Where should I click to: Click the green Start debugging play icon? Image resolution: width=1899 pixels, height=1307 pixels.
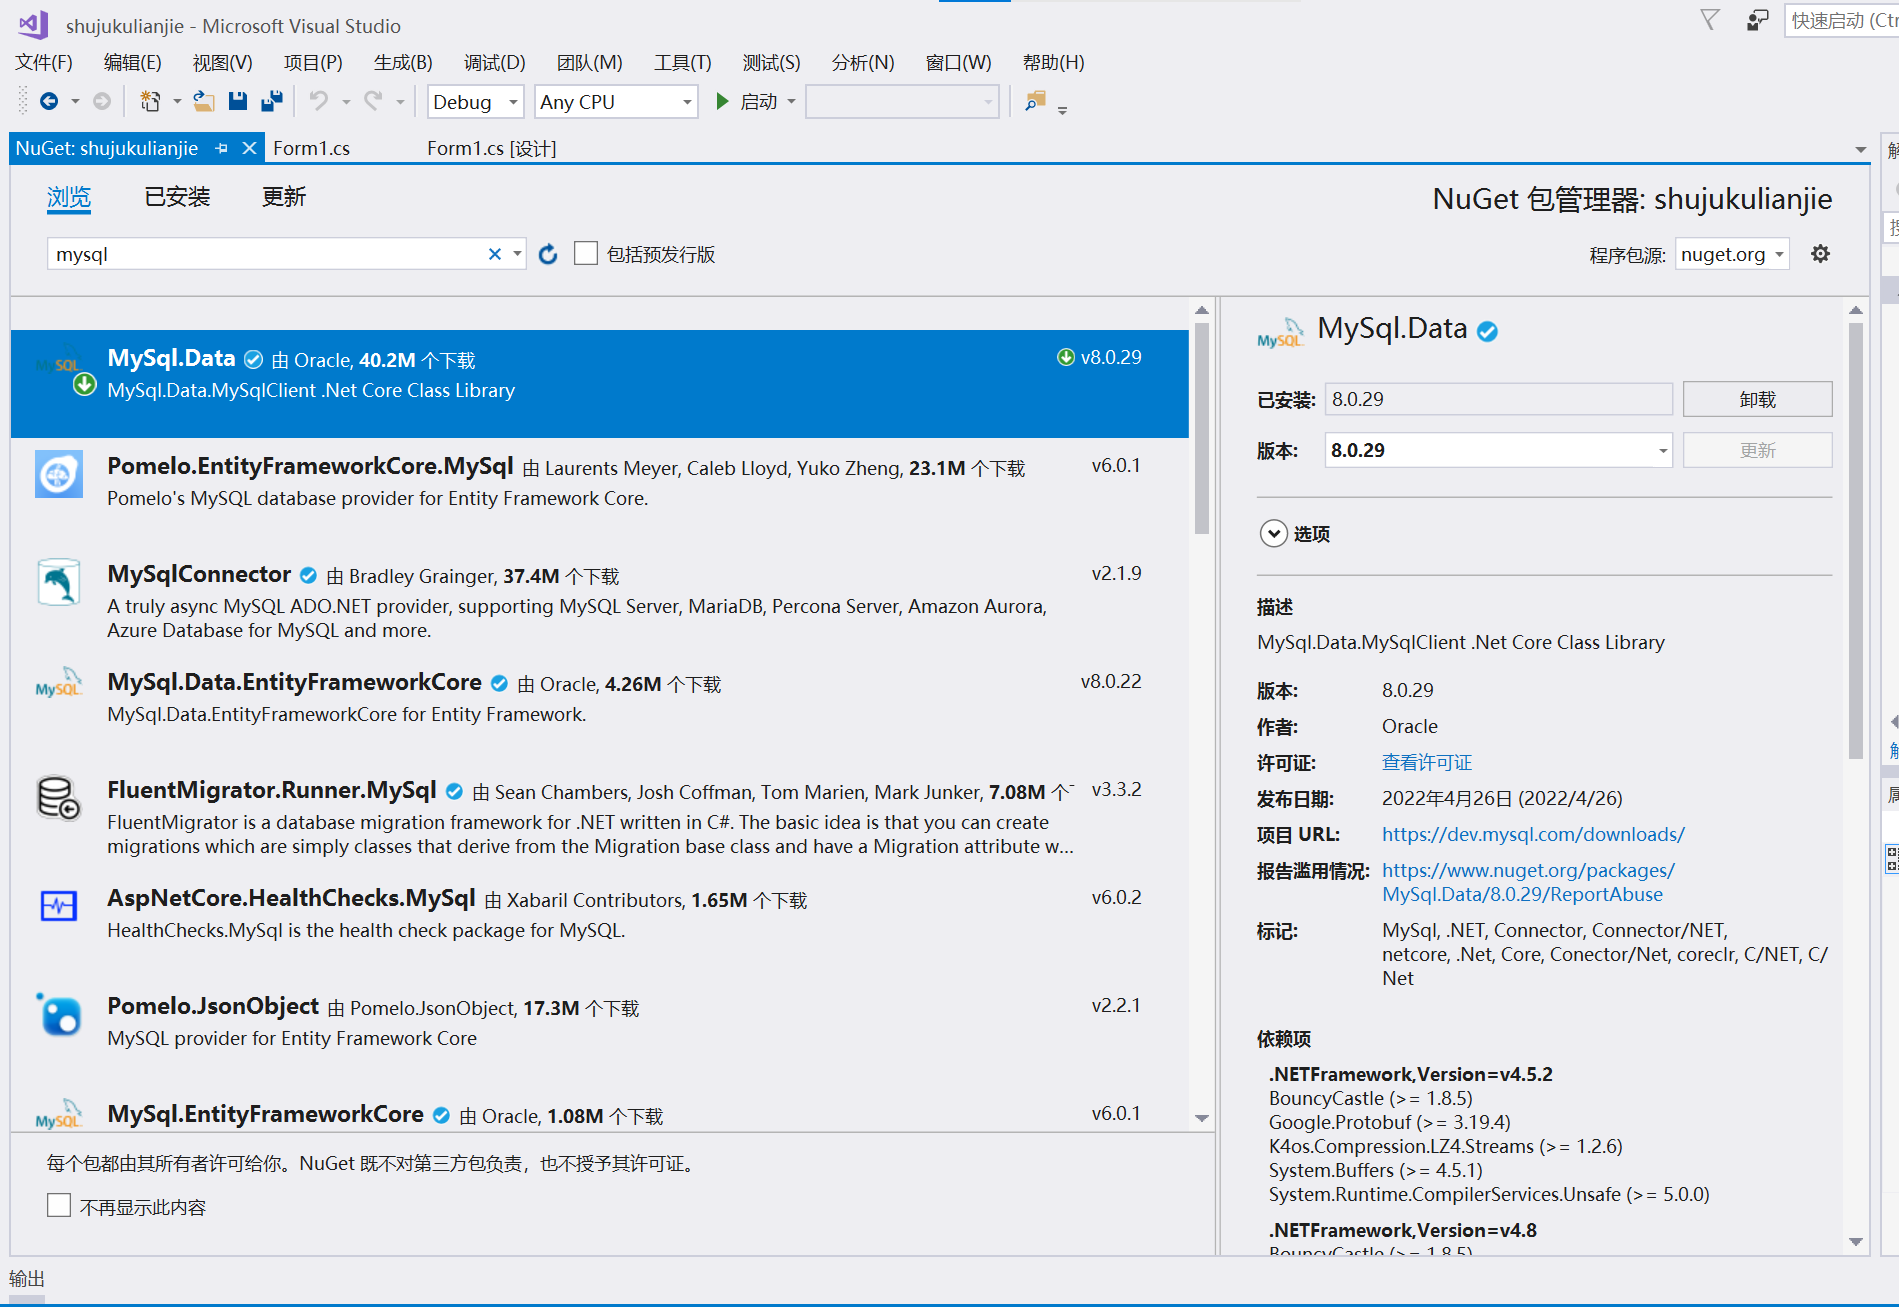tap(722, 101)
